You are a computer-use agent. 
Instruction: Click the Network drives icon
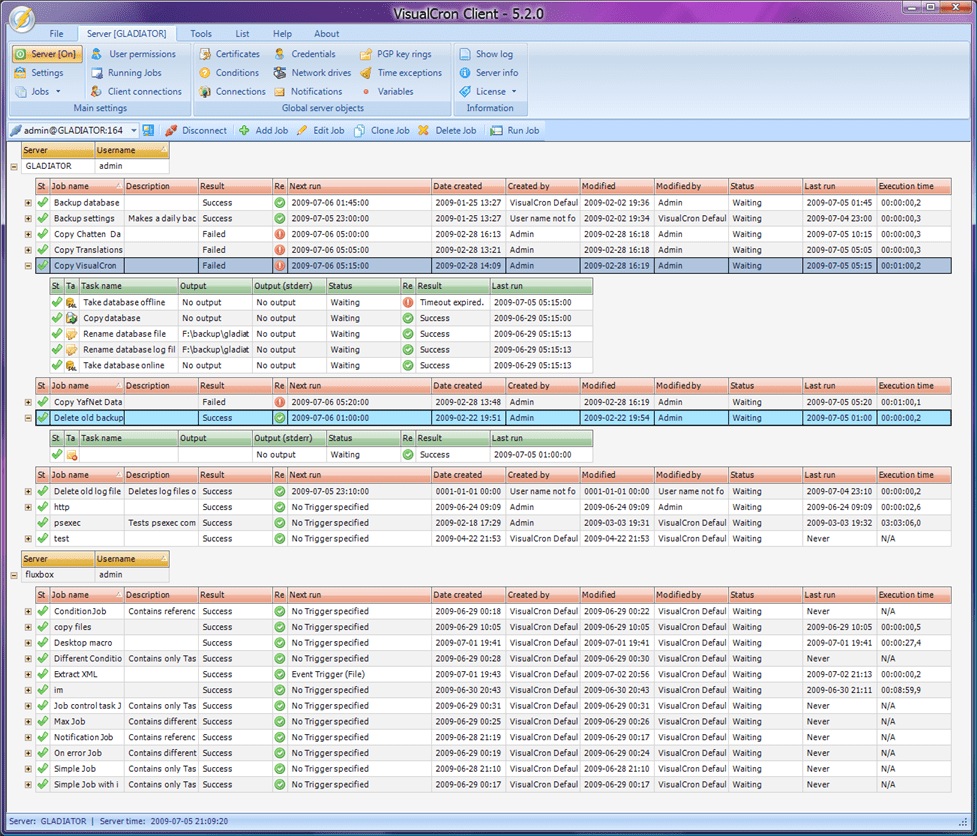coord(280,73)
